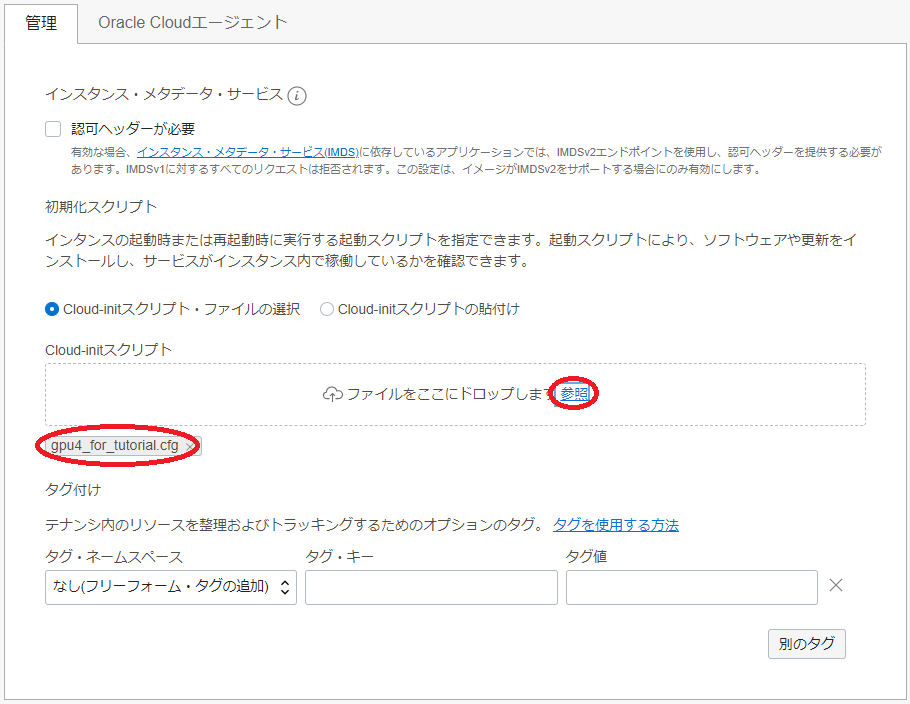Screen dimensions: 910x704
Task: Enable the 認可ヘッダーが必要 checkbox
Action: click(x=54, y=129)
